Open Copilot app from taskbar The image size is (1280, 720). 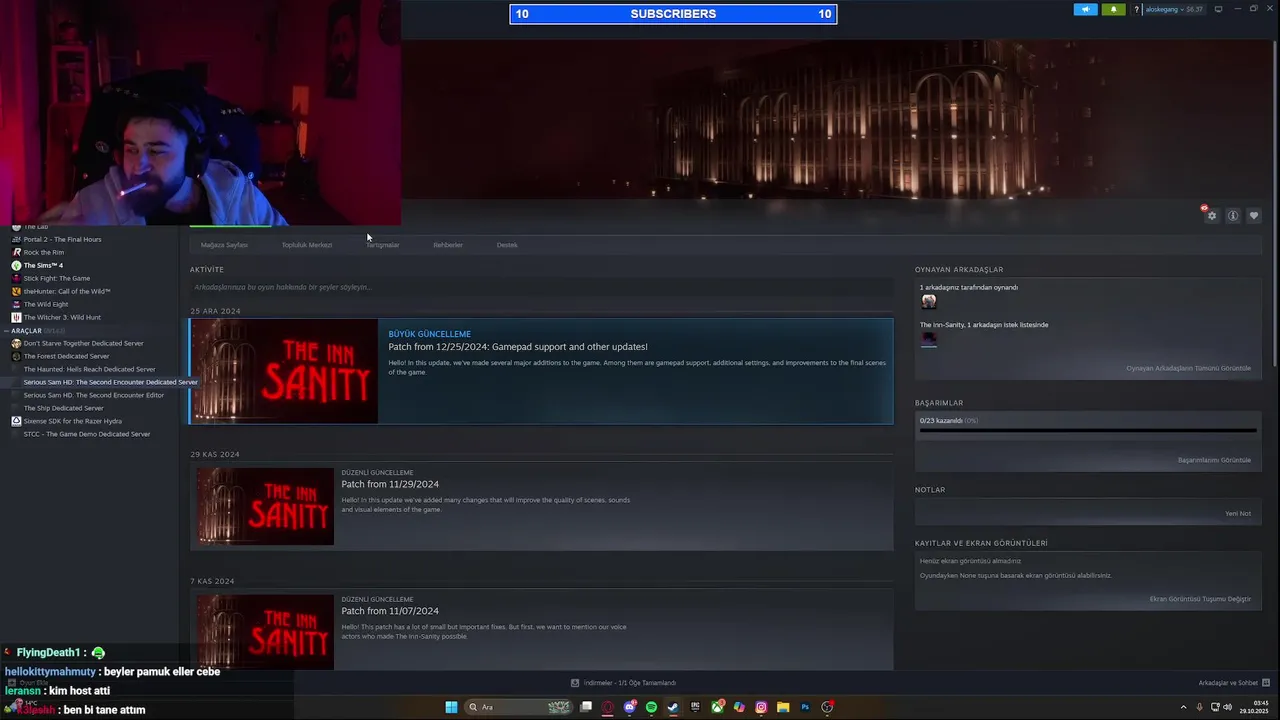pyautogui.click(x=739, y=707)
